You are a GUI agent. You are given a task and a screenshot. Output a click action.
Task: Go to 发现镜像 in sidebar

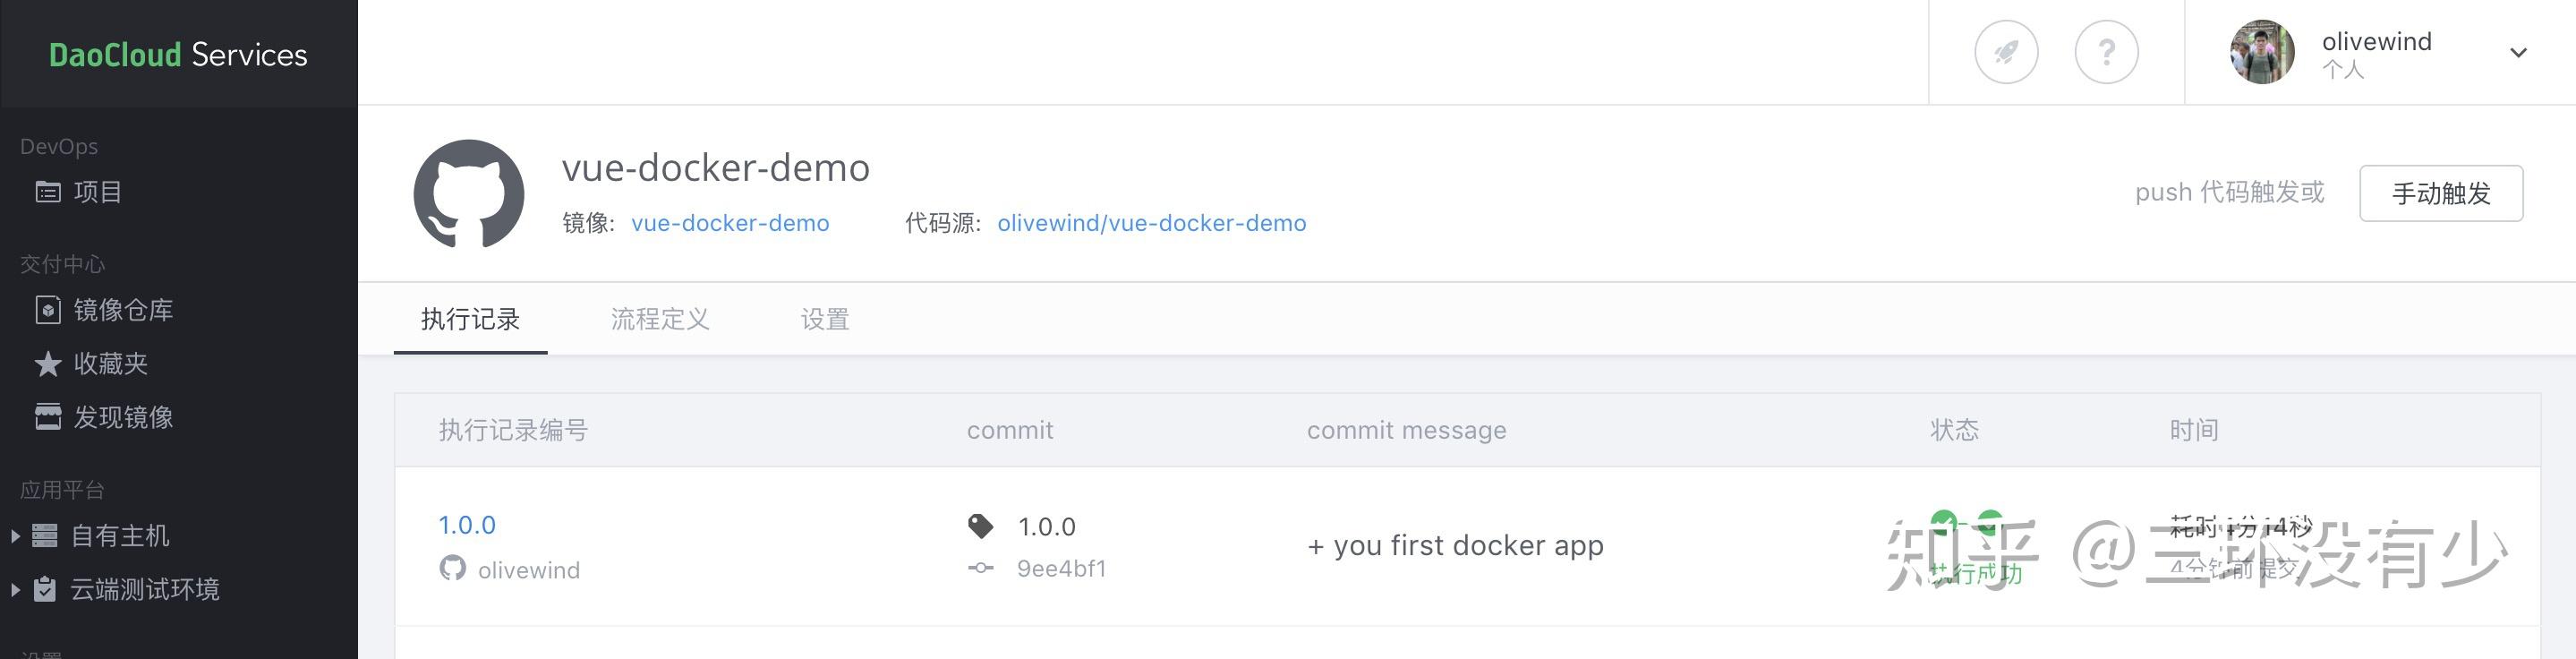point(122,417)
